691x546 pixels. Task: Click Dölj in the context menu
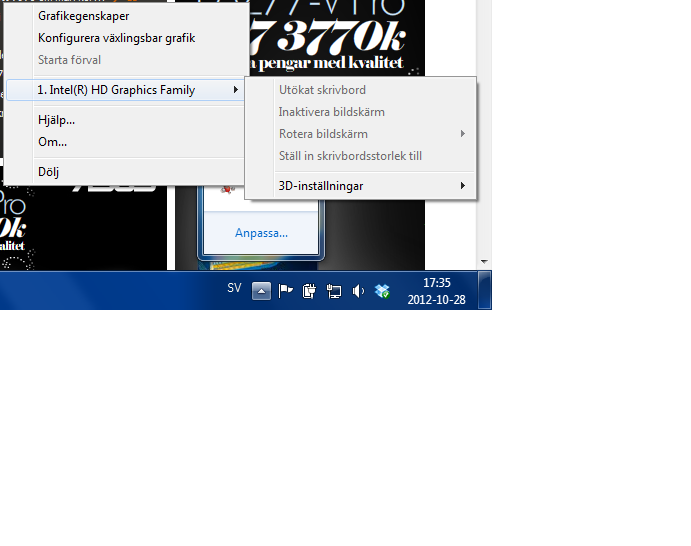49,172
